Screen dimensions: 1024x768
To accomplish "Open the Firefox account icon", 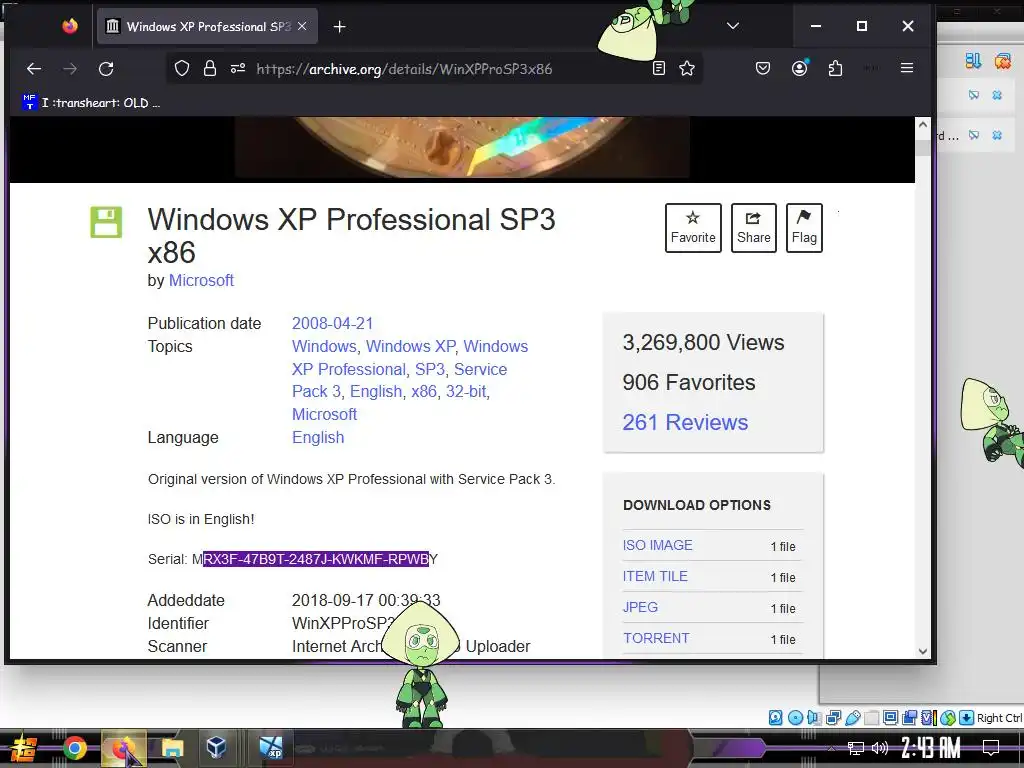I will pyautogui.click(x=799, y=68).
